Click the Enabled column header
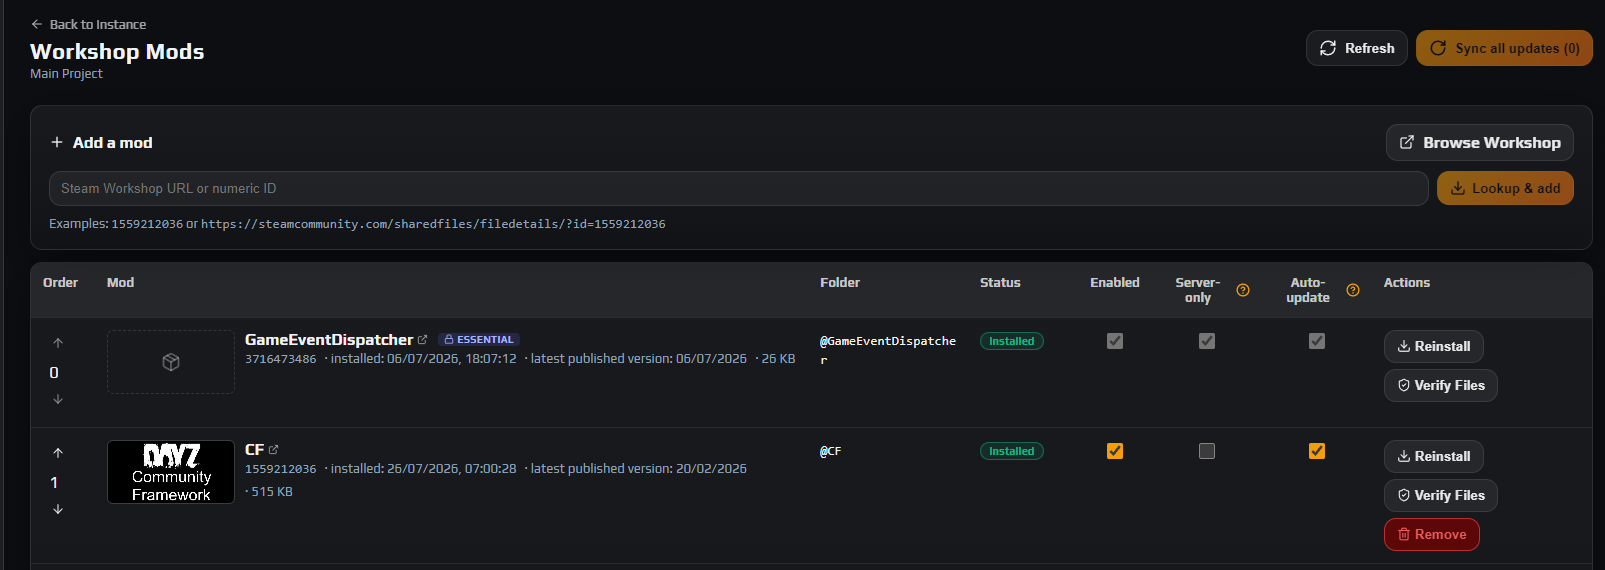 pyautogui.click(x=1115, y=283)
